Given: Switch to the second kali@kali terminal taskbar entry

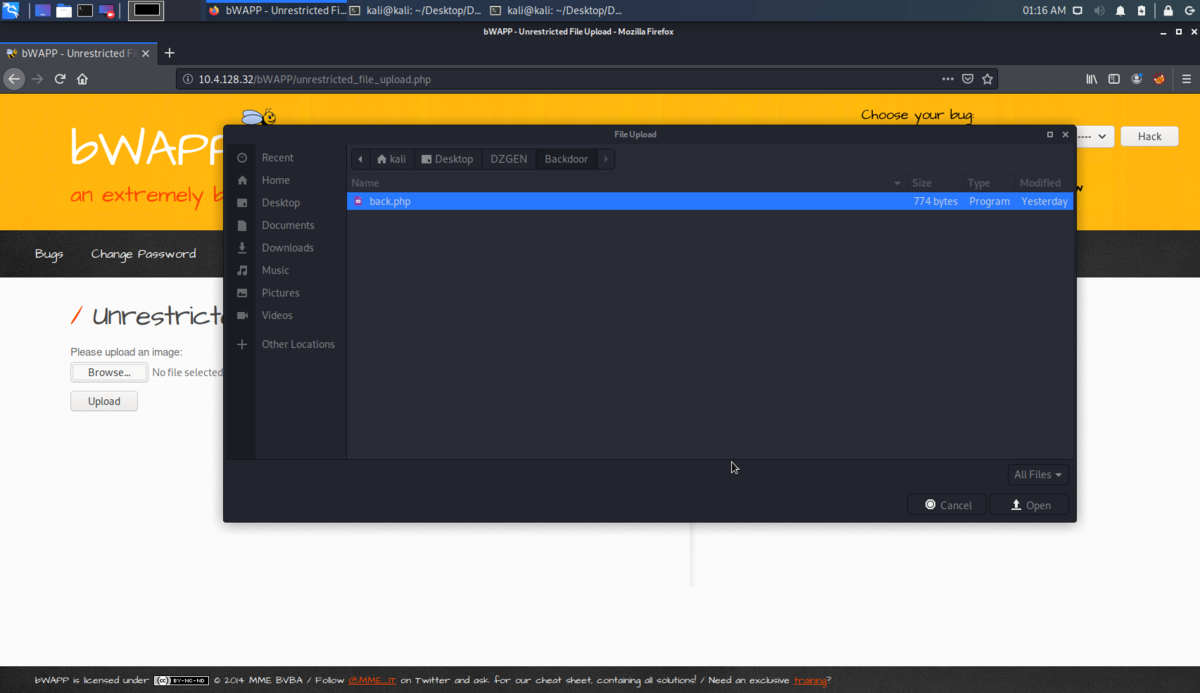Looking at the screenshot, I should point(555,11).
